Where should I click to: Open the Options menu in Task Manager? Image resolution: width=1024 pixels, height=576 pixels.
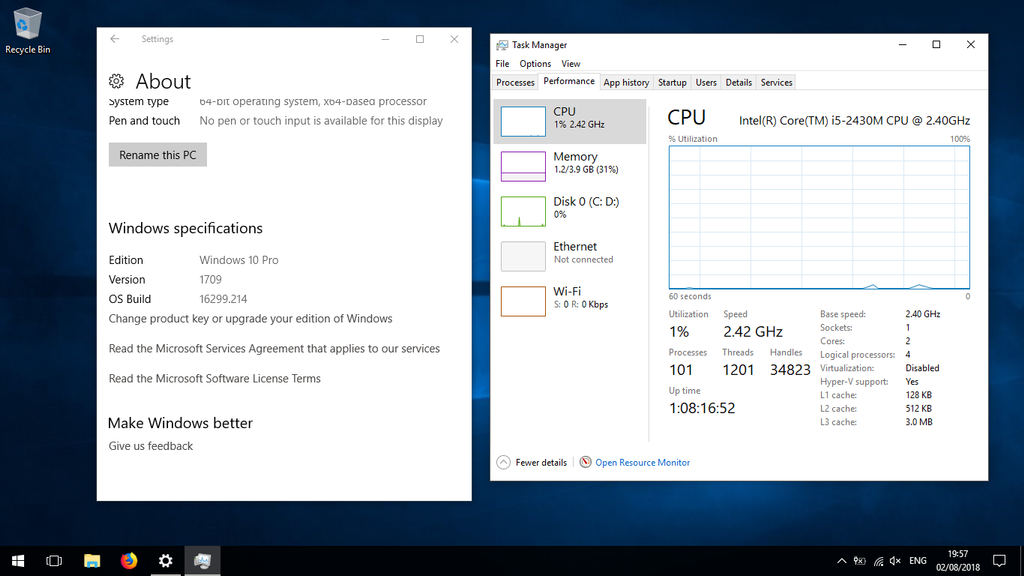point(535,64)
